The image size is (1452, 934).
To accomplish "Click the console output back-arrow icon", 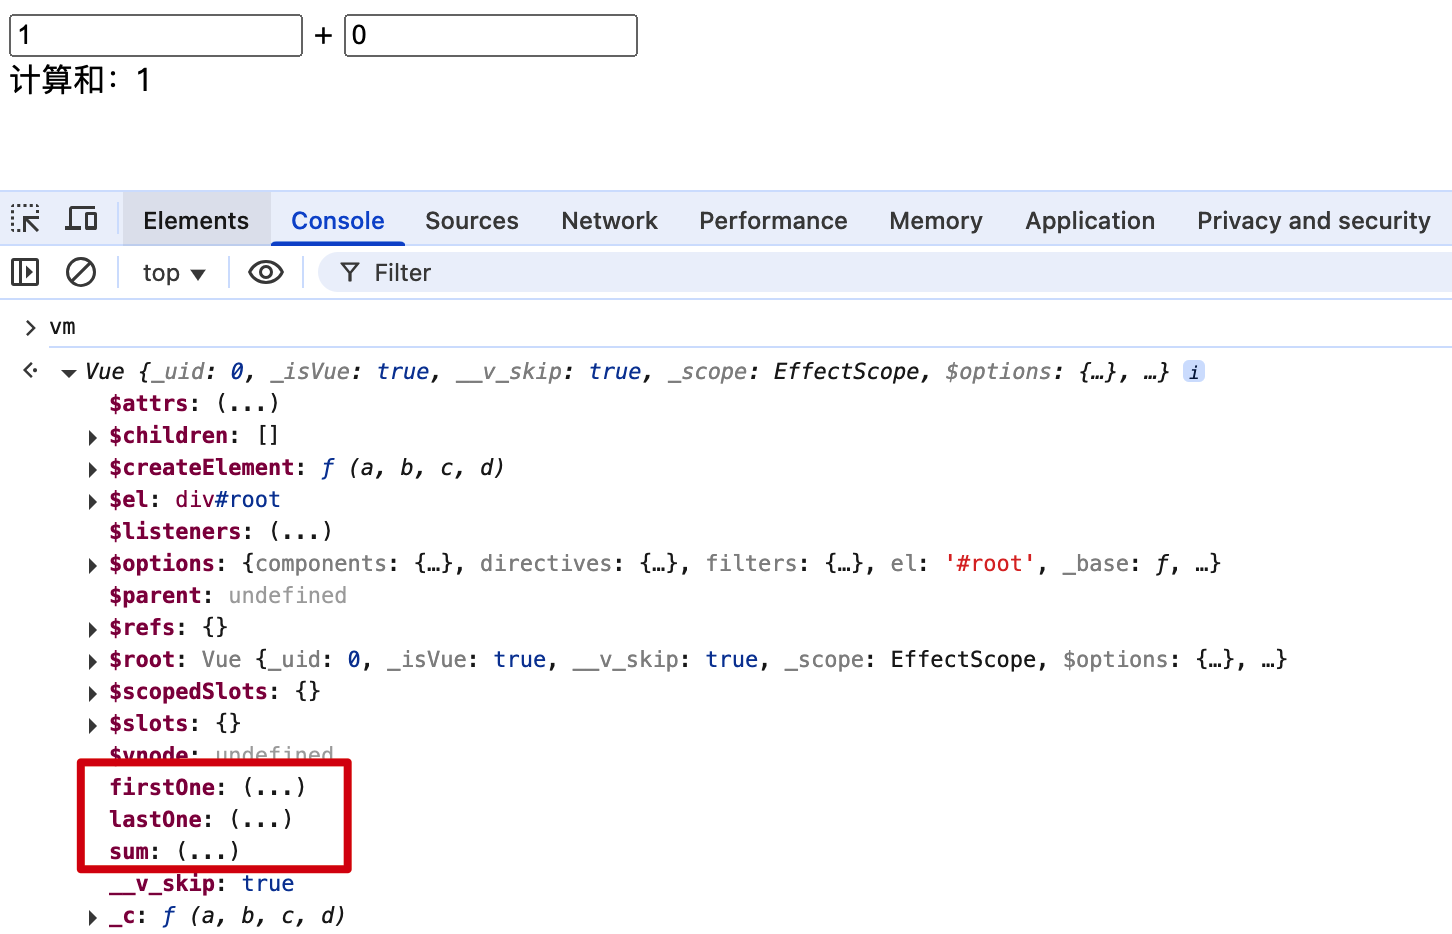I will pos(31,371).
